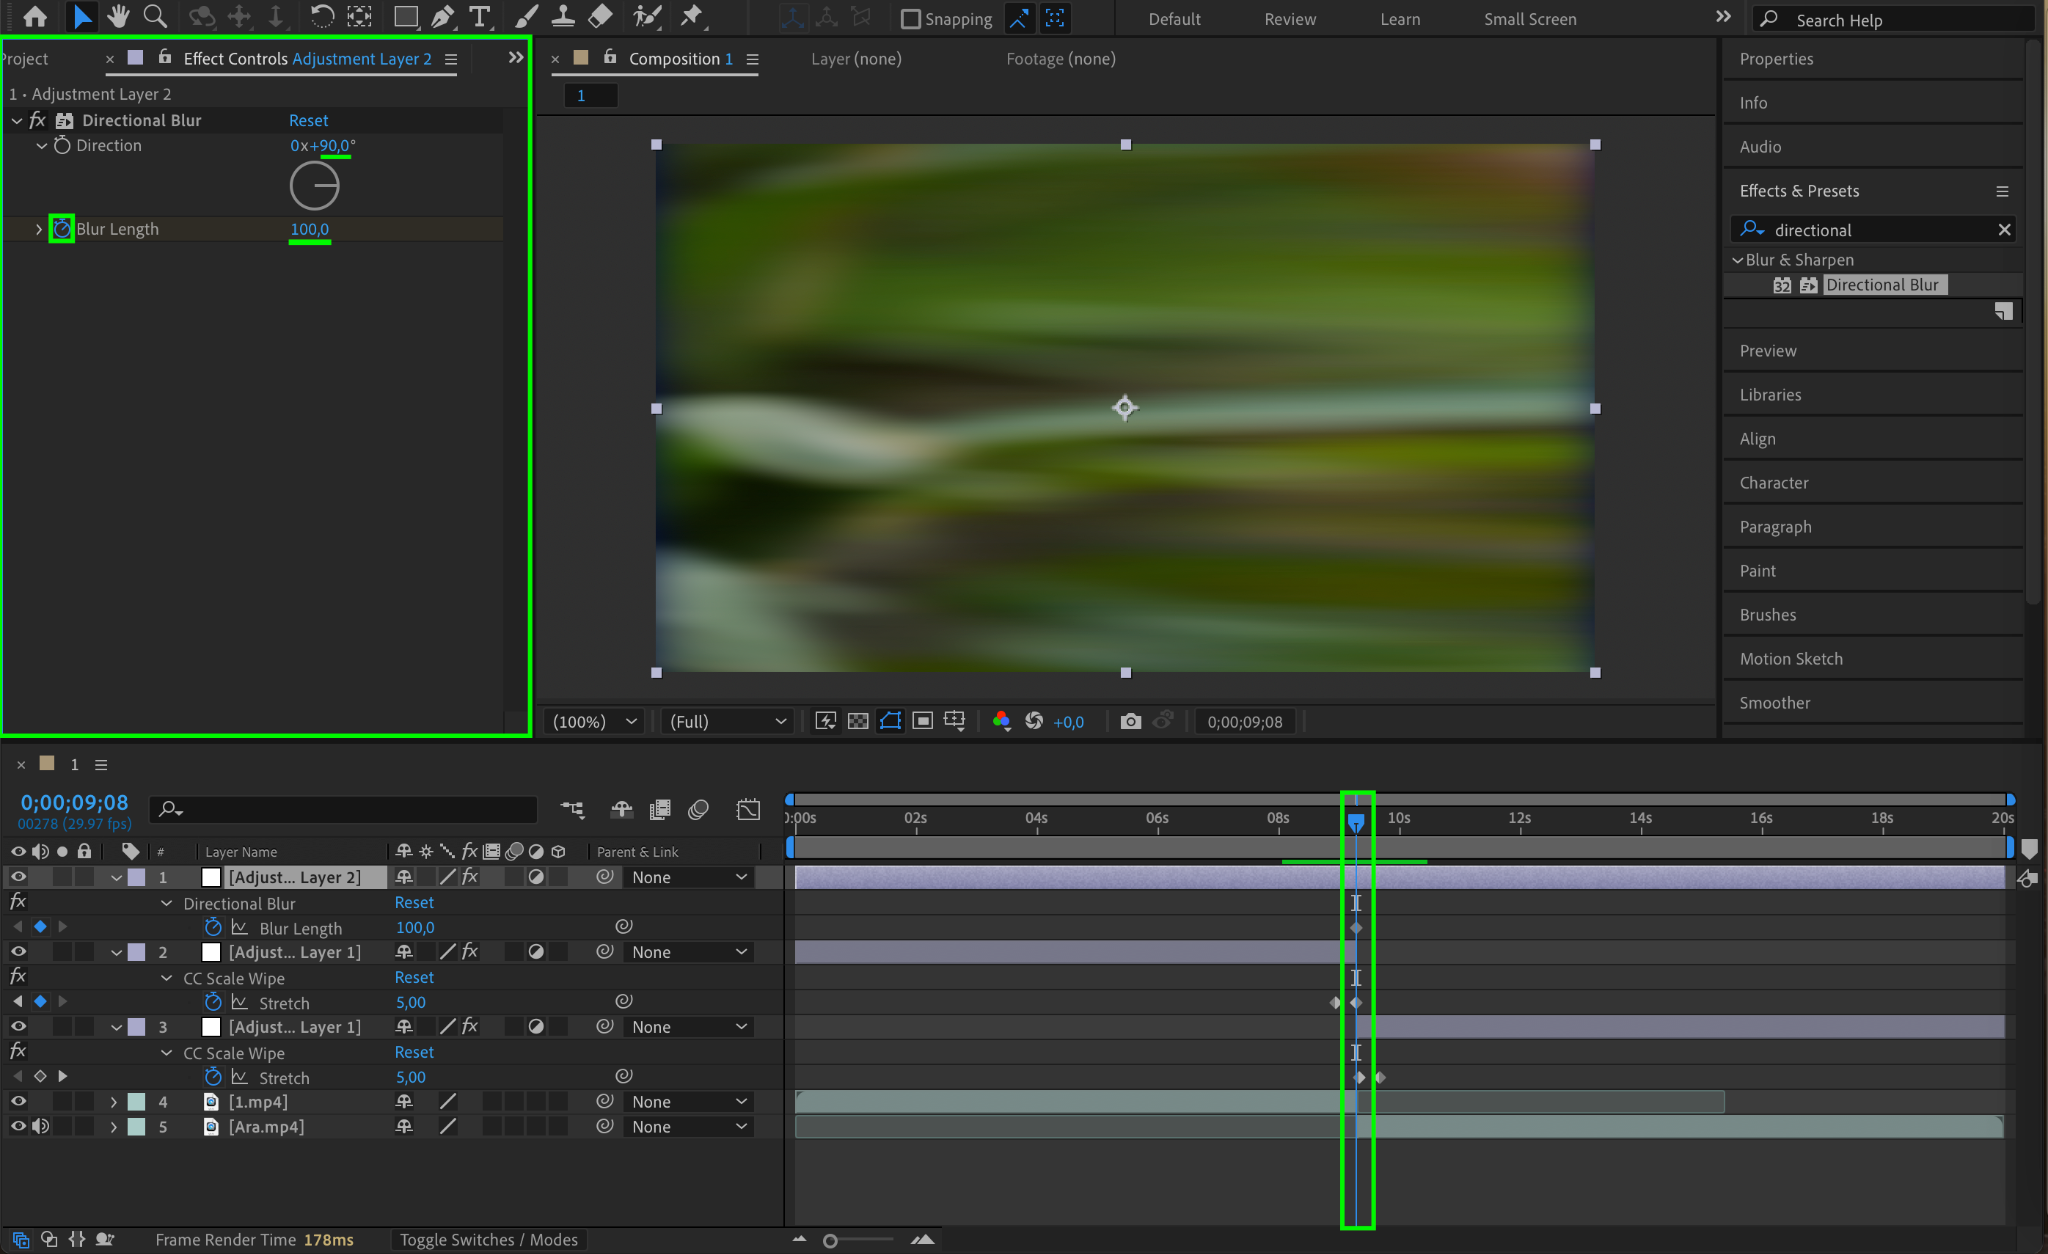Select the Hand tool
This screenshot has width=2048, height=1254.
point(118,16)
